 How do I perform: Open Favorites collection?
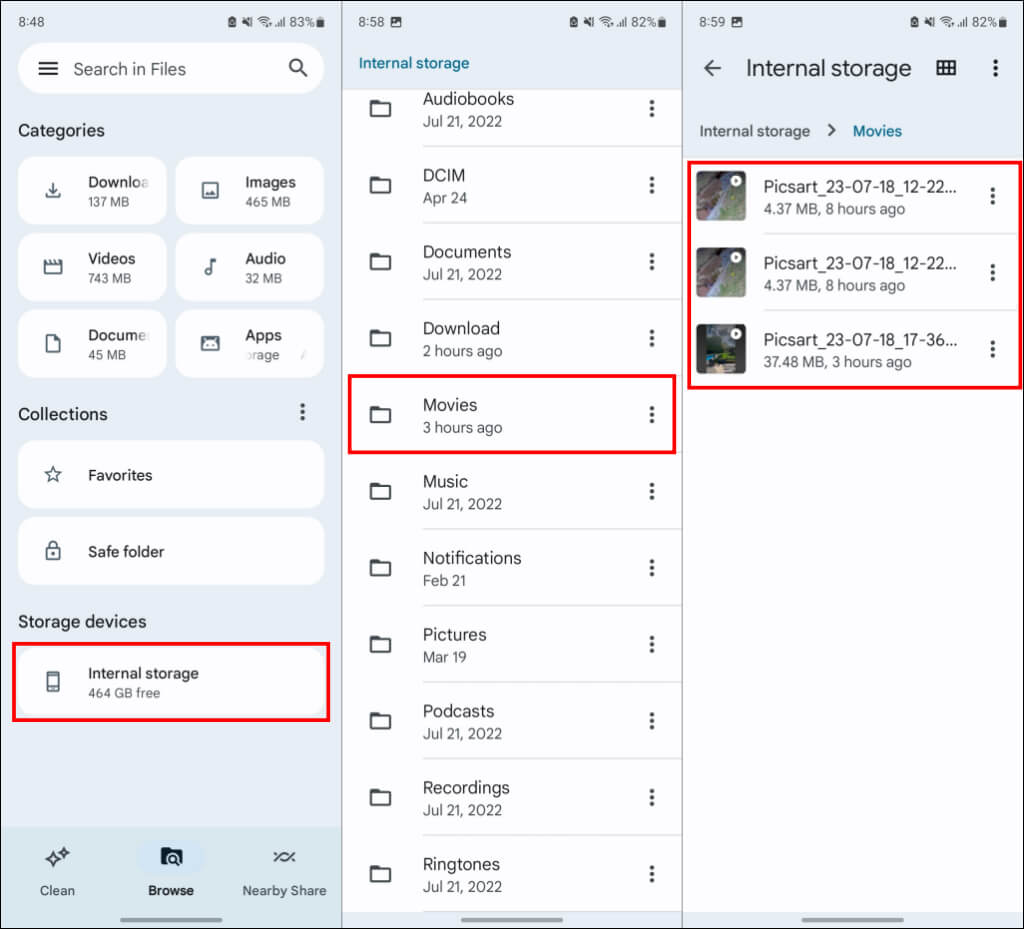coord(171,475)
